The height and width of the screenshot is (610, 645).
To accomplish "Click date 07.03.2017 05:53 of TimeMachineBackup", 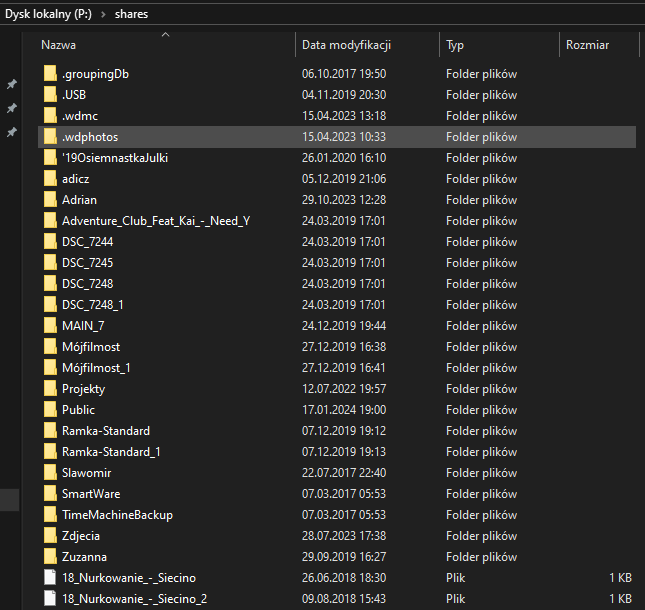I will [344, 515].
